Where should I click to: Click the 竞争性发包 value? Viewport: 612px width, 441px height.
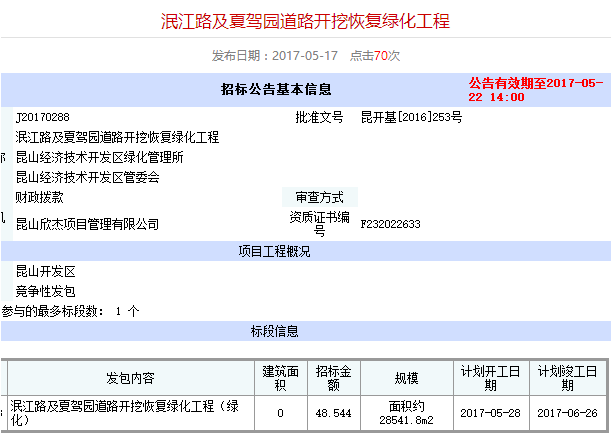pos(45,291)
